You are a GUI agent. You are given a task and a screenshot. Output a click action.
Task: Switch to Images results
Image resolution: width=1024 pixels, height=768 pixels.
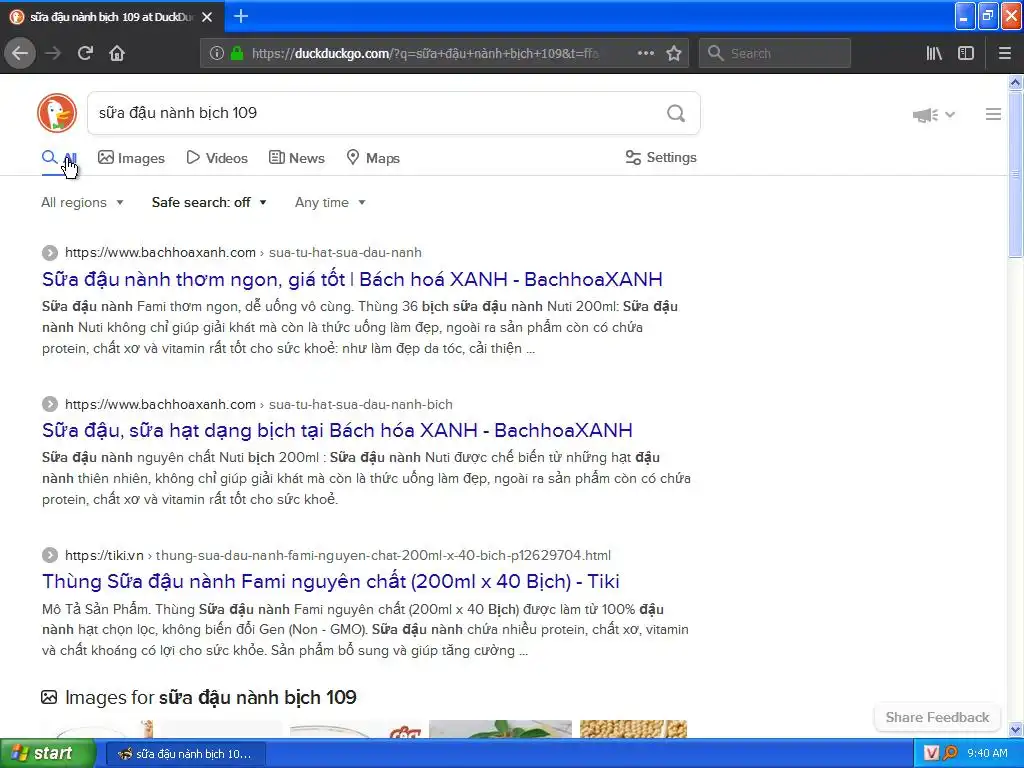pyautogui.click(x=131, y=158)
